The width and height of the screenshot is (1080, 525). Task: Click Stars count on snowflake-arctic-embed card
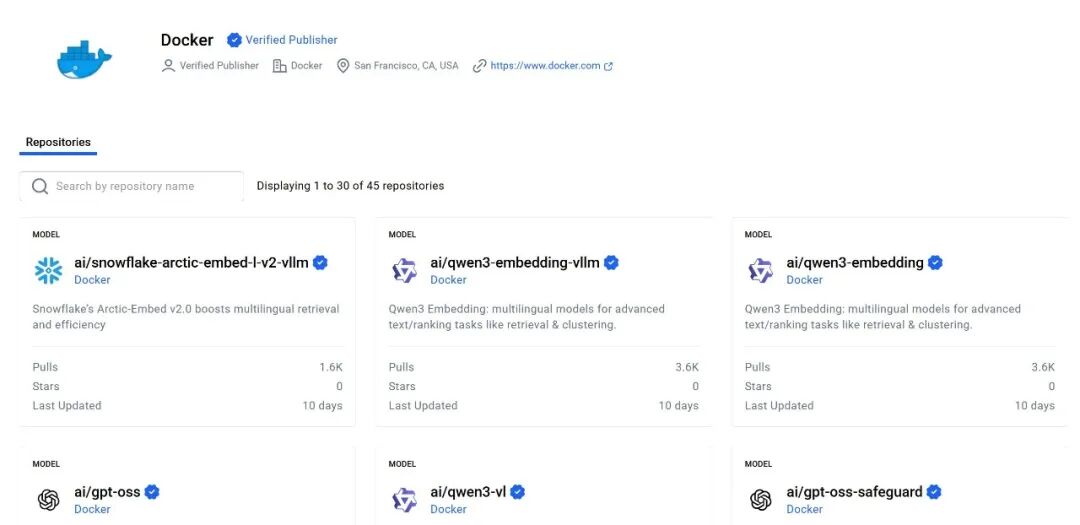(339, 387)
